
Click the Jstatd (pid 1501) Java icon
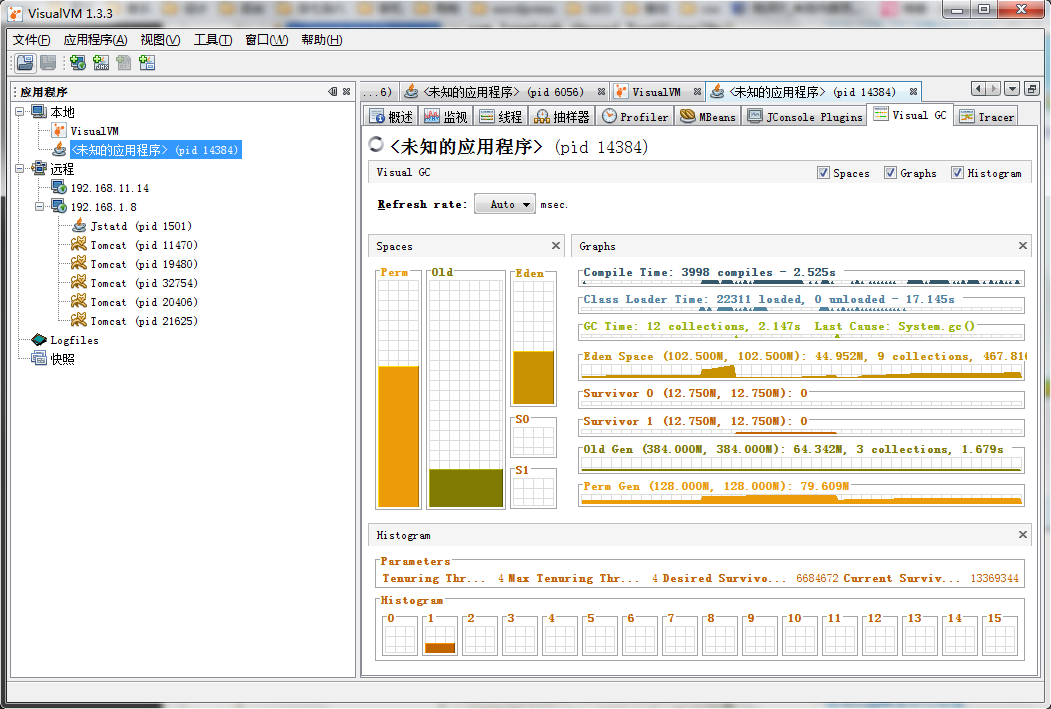coord(79,226)
